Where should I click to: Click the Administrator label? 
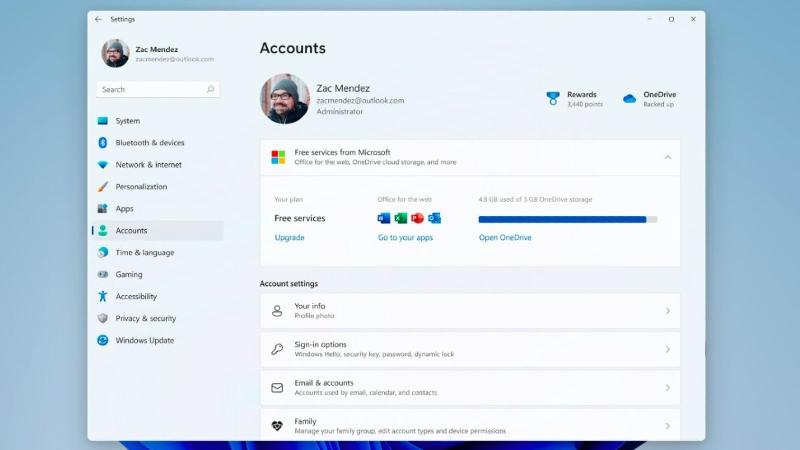[x=340, y=112]
